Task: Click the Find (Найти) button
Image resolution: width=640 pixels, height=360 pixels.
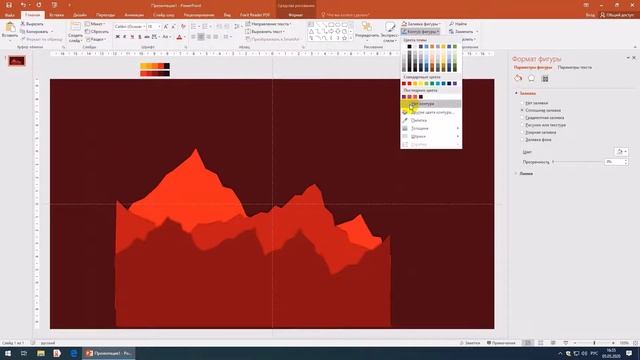Action: click(458, 24)
